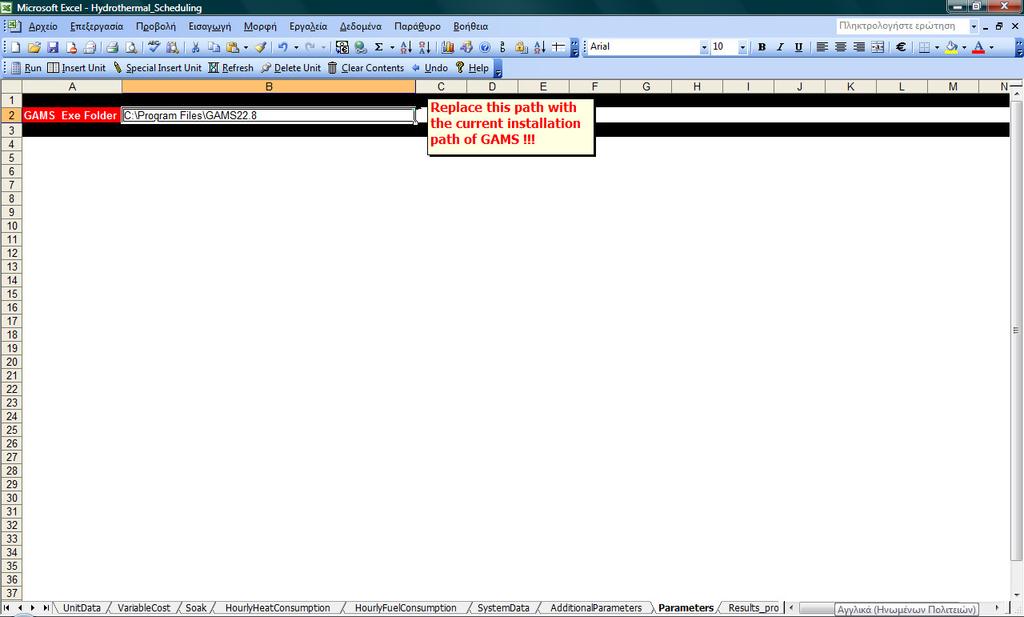Open the Εισαγωγή menu
1024x617 pixels.
point(210,26)
